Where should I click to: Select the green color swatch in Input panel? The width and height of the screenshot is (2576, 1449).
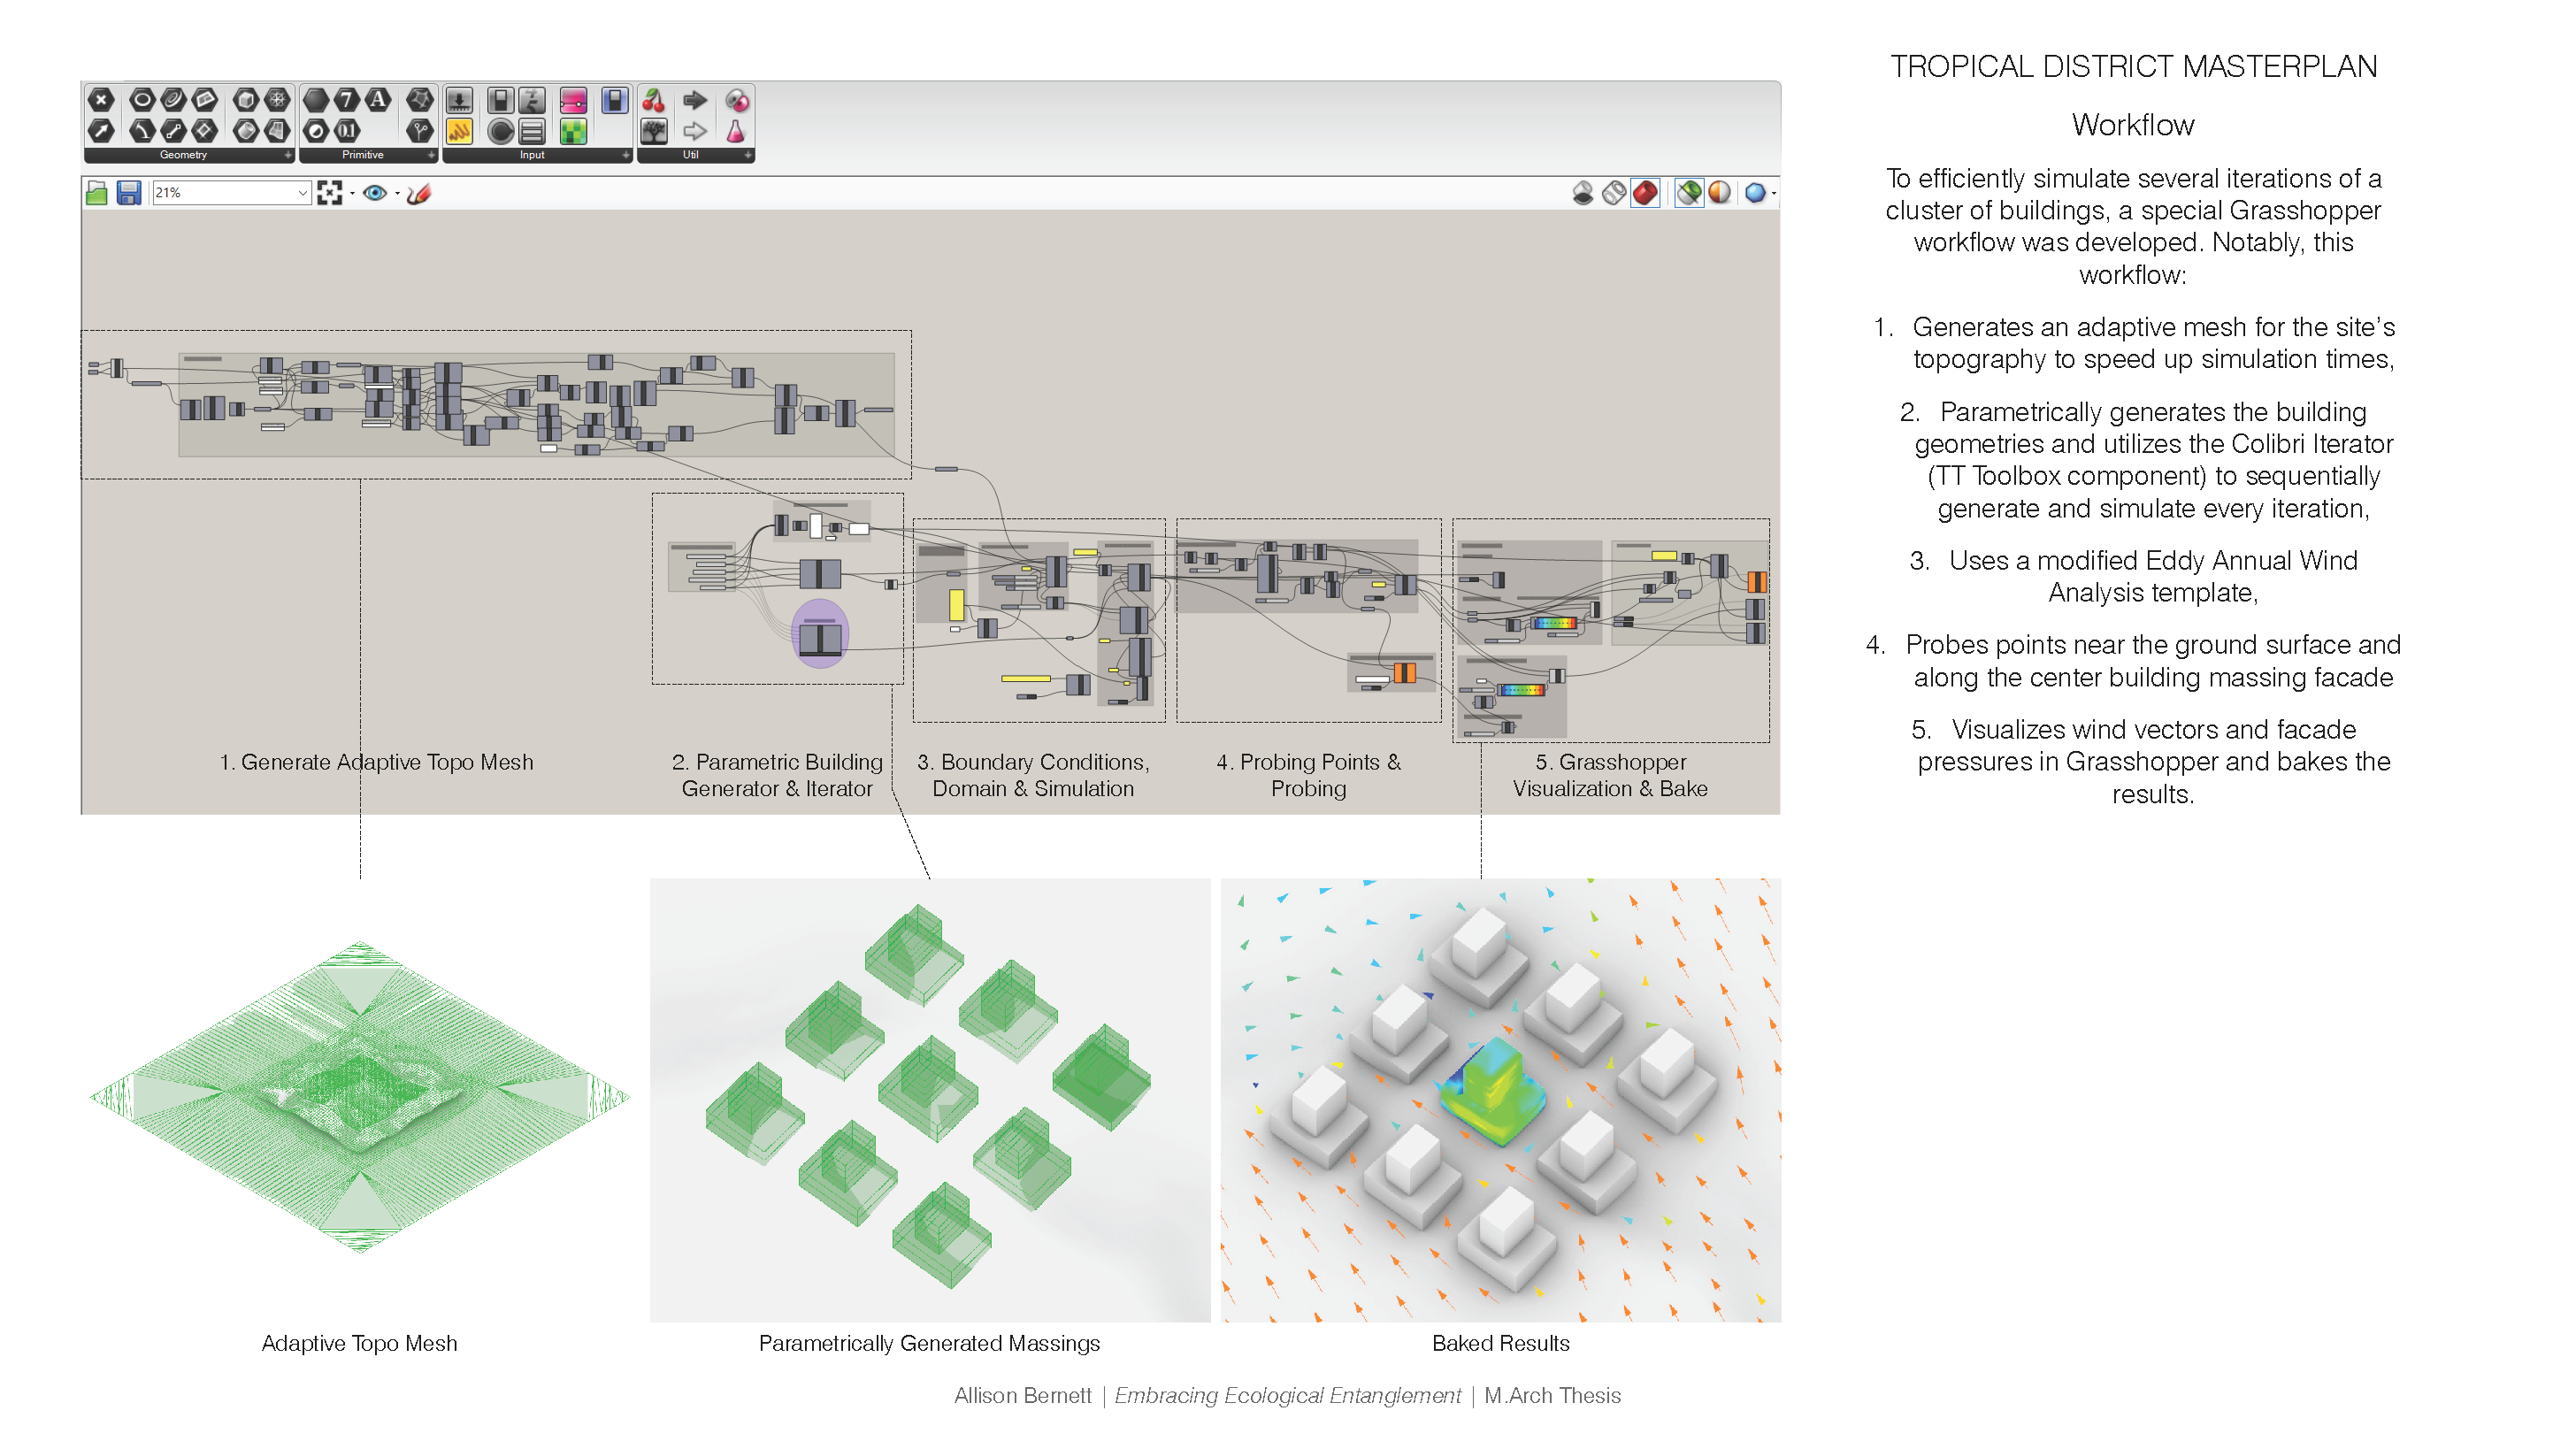[x=575, y=134]
